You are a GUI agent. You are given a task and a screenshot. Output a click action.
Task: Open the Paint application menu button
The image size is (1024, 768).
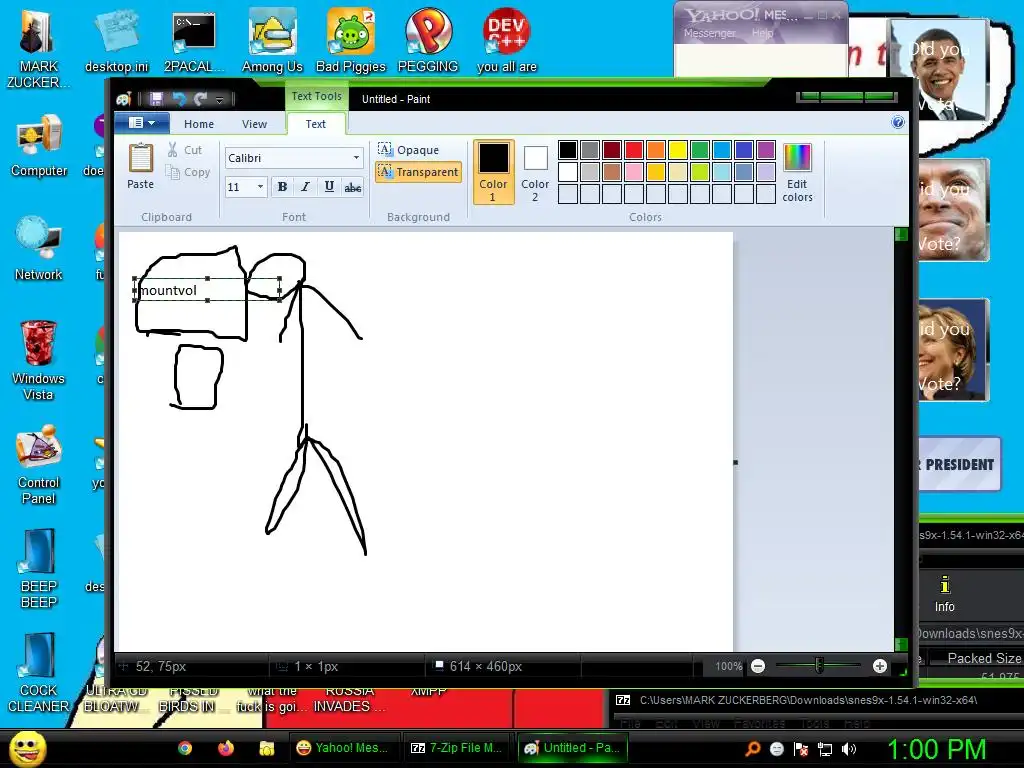142,123
